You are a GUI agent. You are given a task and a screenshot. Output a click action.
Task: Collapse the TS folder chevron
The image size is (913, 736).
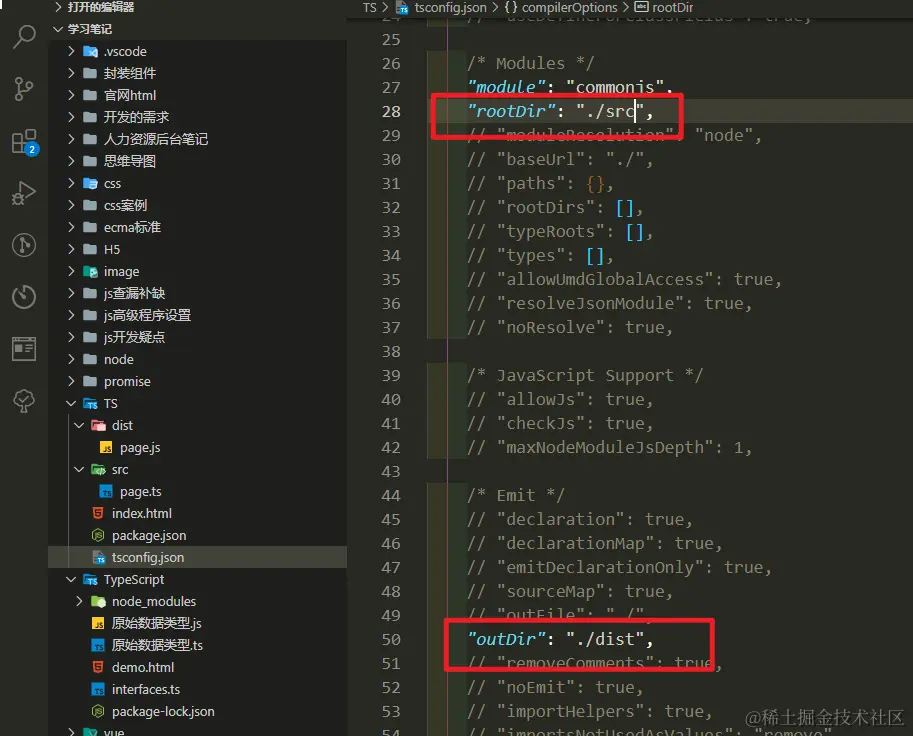click(71, 404)
